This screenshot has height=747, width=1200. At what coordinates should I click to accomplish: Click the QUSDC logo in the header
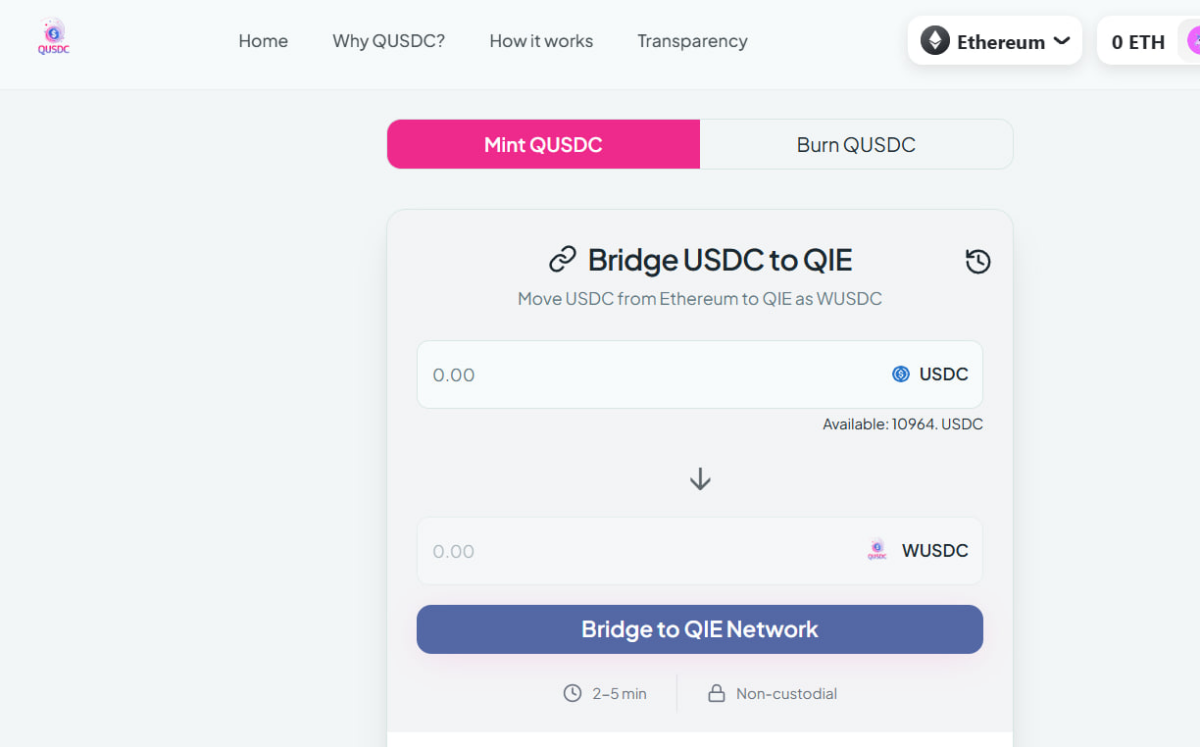tap(54, 38)
